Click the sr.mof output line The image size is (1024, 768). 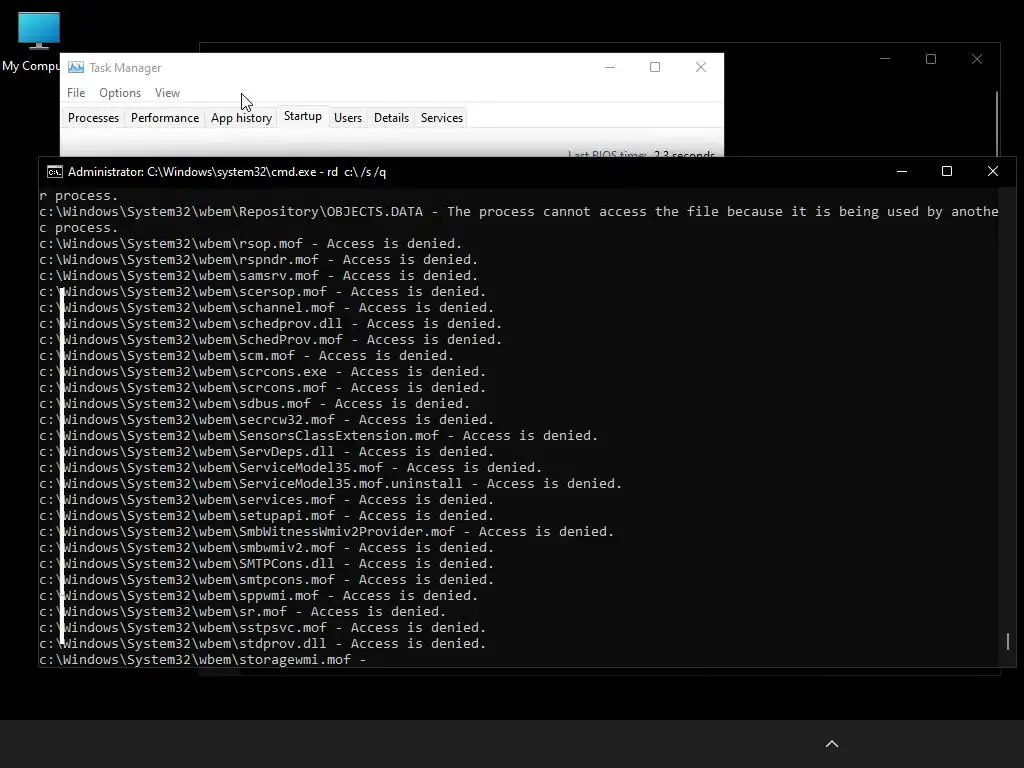pyautogui.click(x=242, y=611)
